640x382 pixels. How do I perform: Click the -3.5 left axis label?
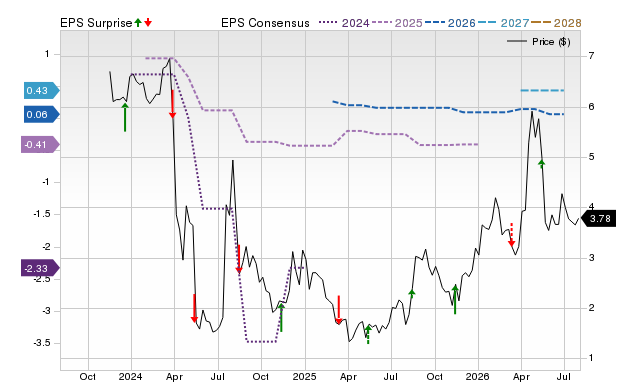pos(42,343)
